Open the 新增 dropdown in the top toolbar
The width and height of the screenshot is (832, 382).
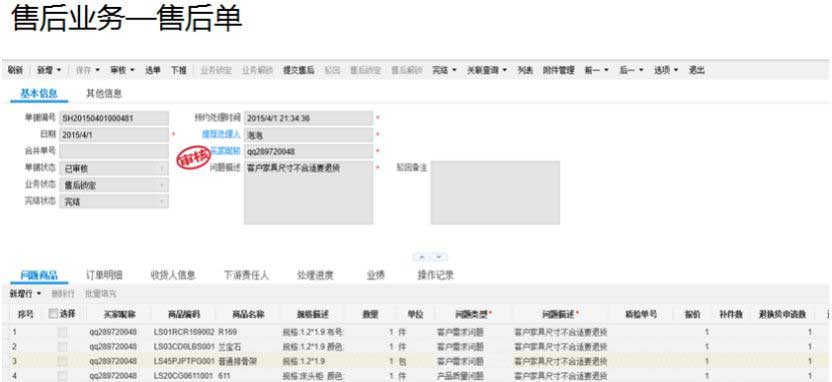point(49,70)
